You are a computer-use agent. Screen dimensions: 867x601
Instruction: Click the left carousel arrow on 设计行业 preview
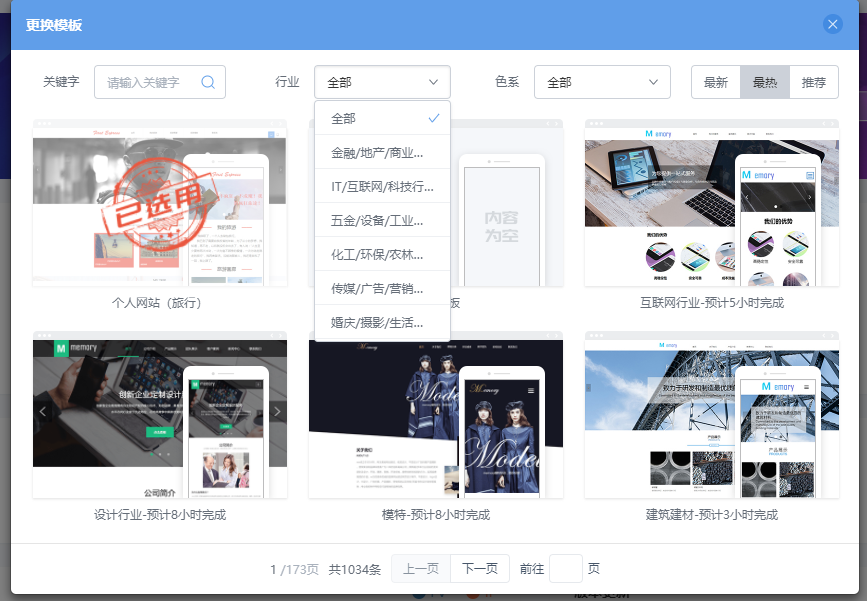(43, 411)
